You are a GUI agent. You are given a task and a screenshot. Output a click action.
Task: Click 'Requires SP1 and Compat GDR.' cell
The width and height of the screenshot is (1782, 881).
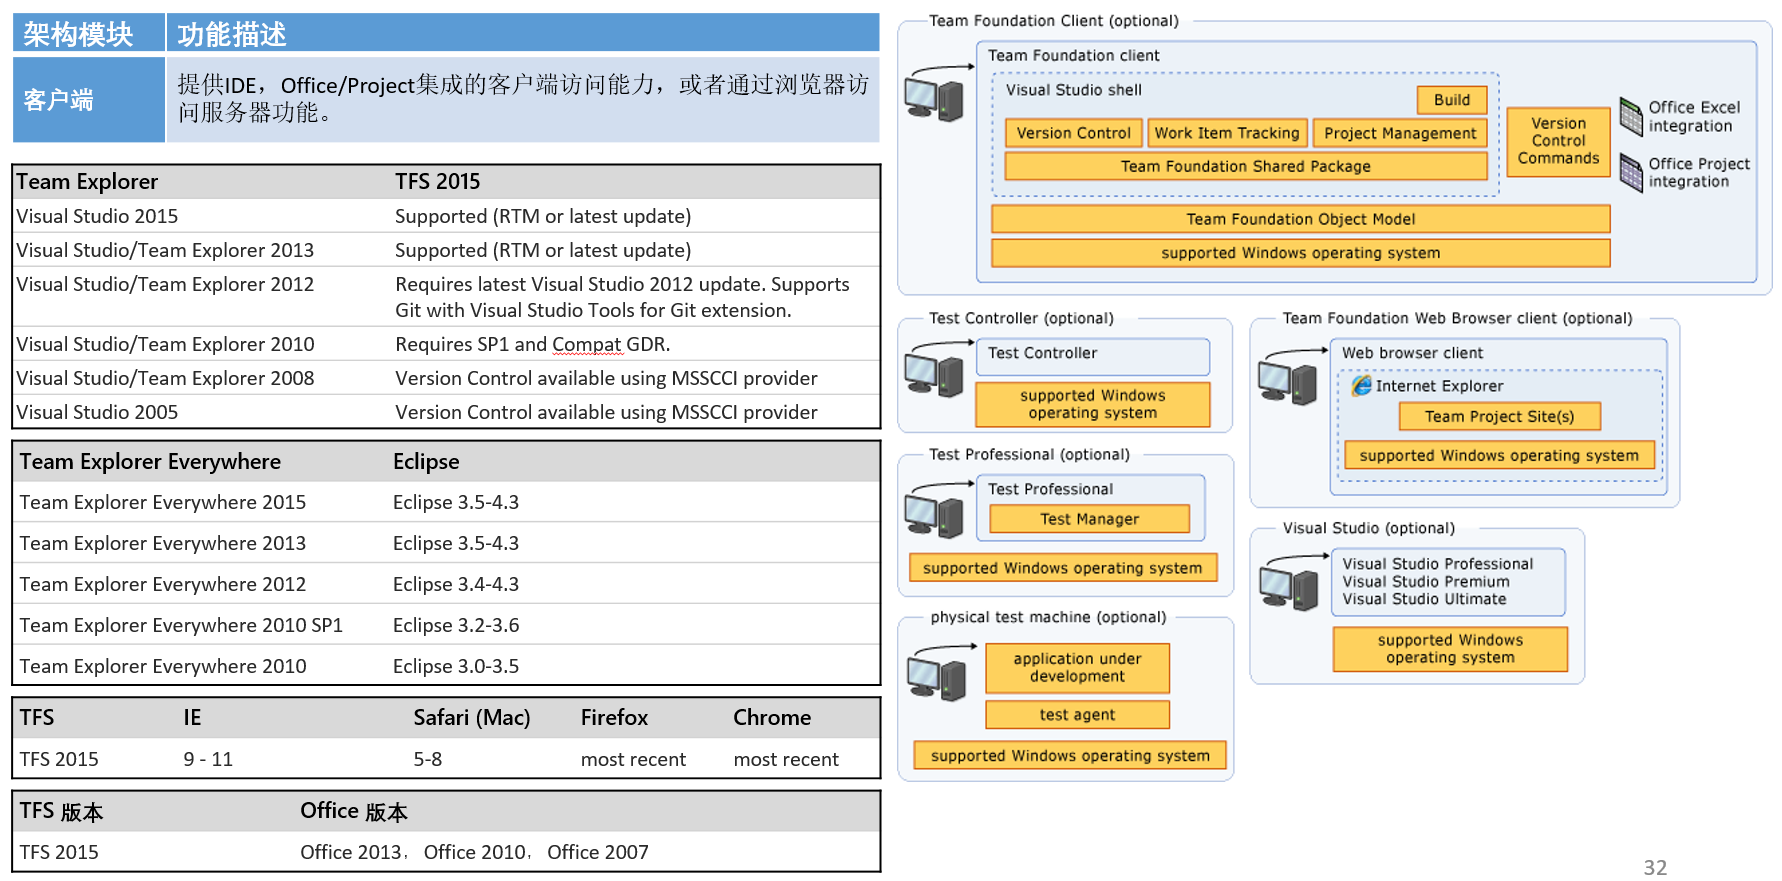pyautogui.click(x=533, y=344)
